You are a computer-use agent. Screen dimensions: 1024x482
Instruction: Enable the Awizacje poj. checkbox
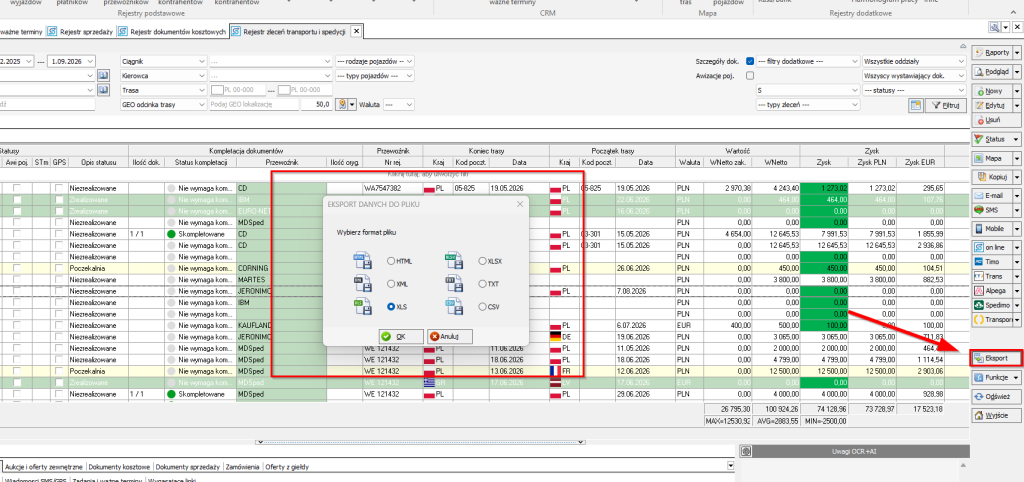[x=750, y=76]
